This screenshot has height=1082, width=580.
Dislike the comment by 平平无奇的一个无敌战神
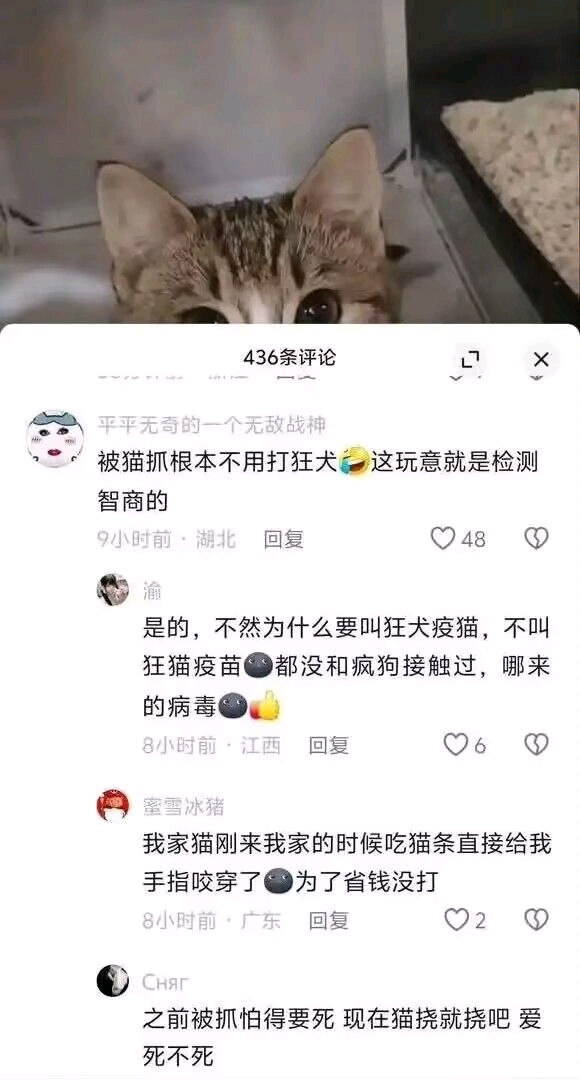pyautogui.click(x=537, y=538)
